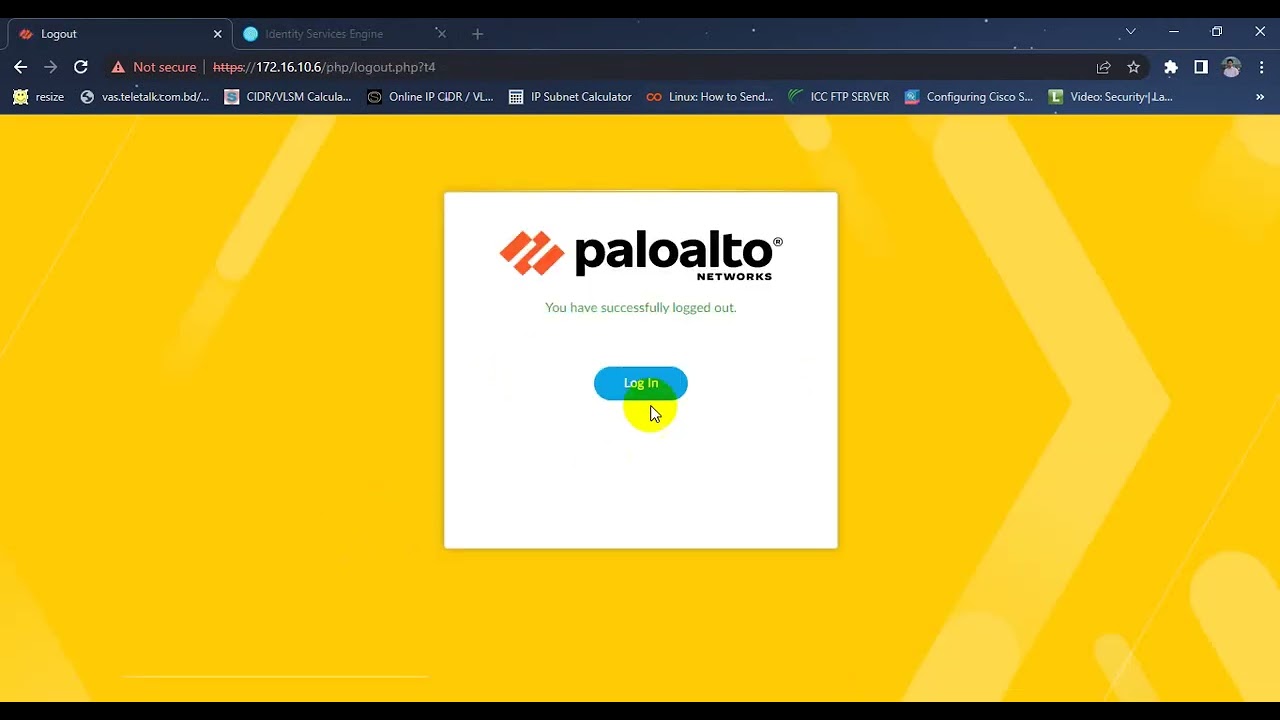Image resolution: width=1280 pixels, height=720 pixels.
Task: Click the blue Log In button
Action: [640, 383]
